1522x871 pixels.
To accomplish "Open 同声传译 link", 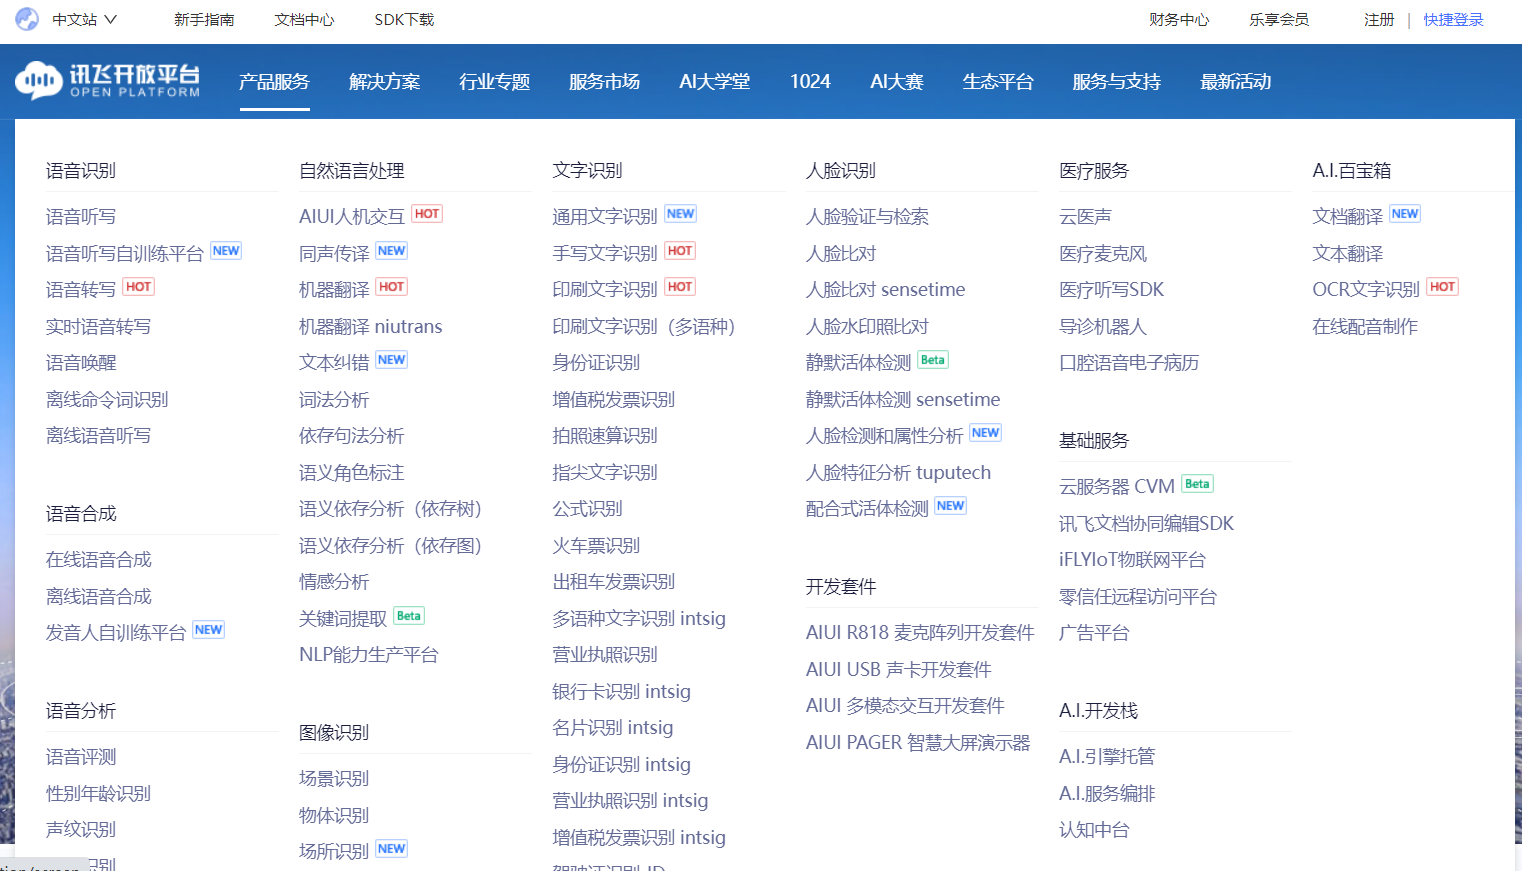I will point(334,253).
